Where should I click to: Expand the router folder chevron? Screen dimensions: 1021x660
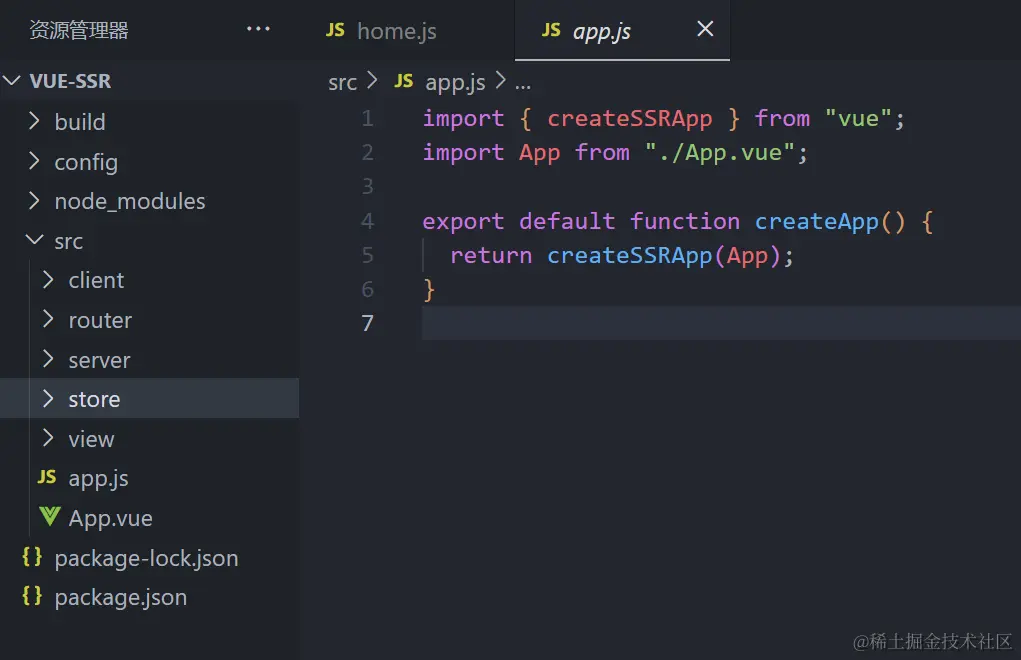tap(48, 320)
